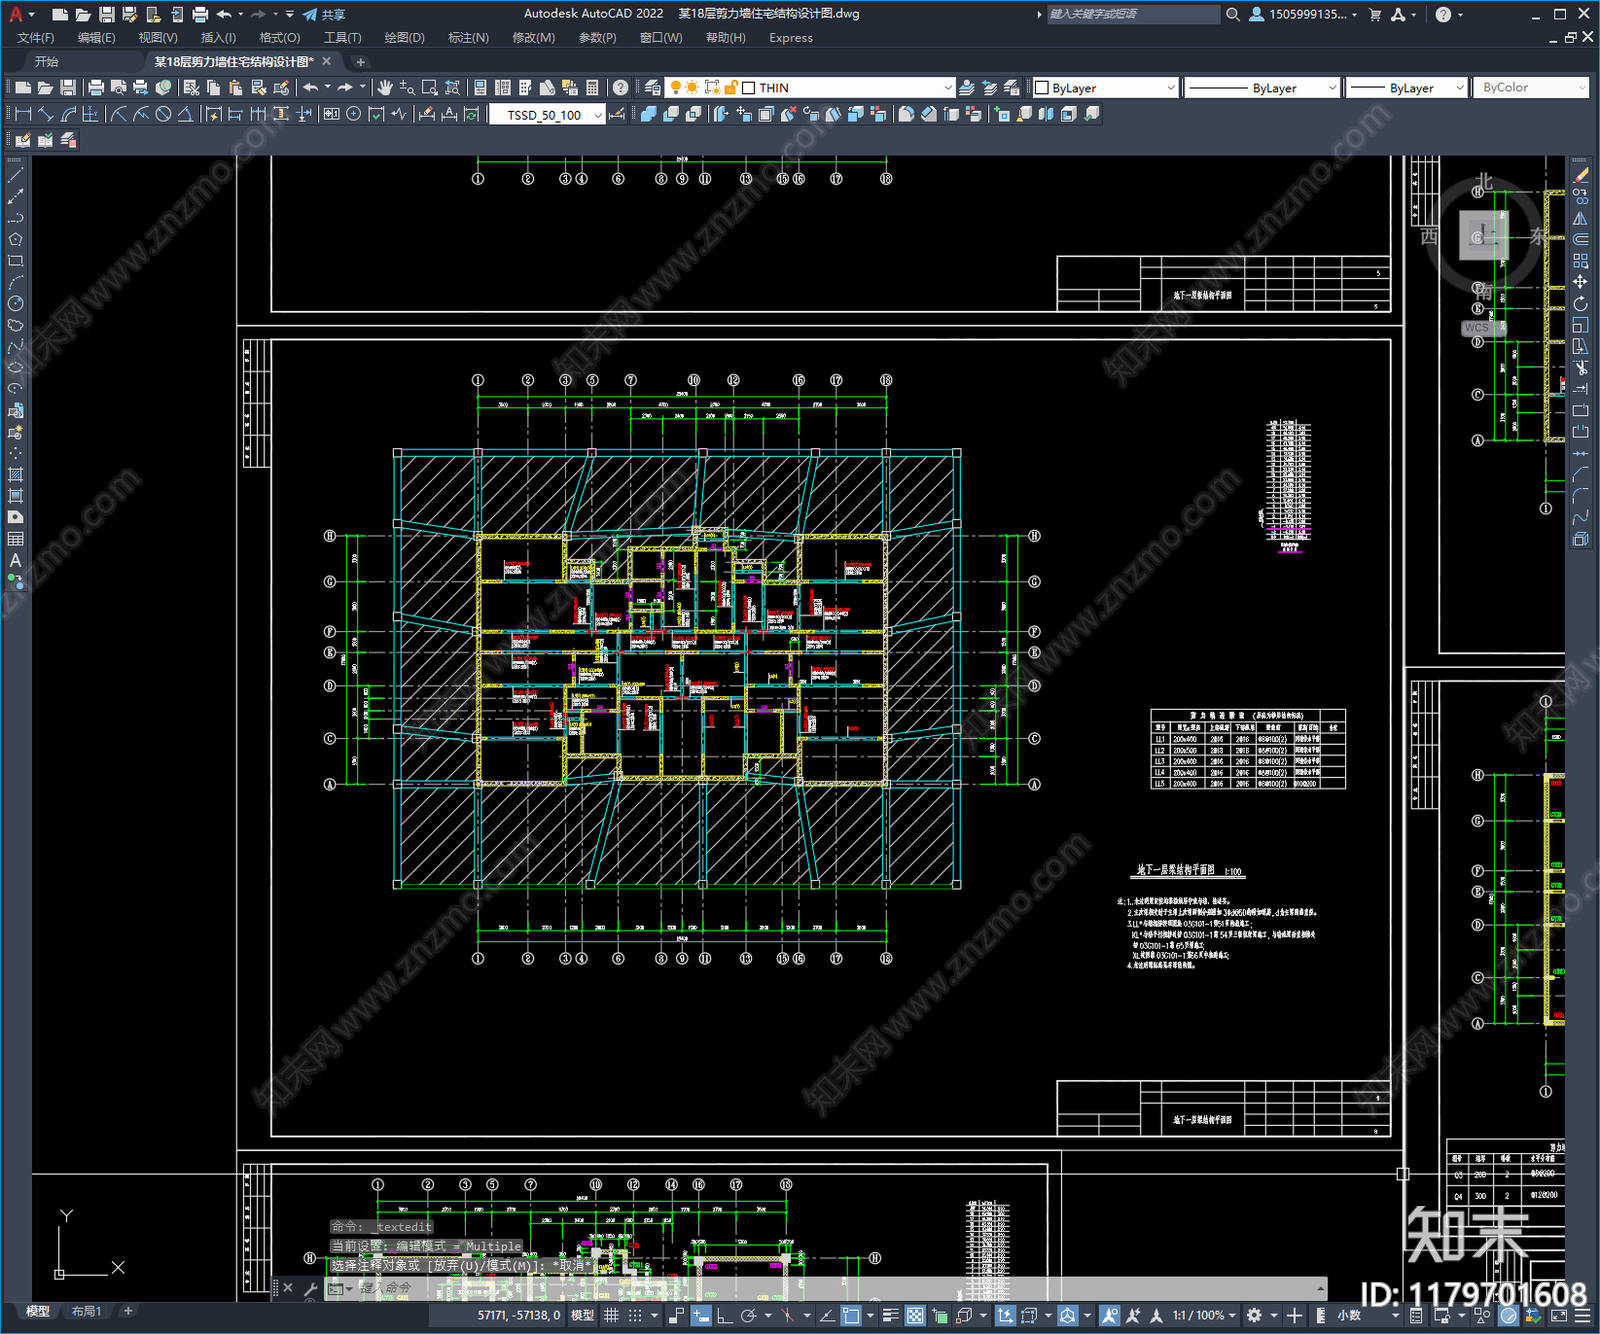Click the Line draw tool
The width and height of the screenshot is (1600, 1334).
tap(15, 175)
